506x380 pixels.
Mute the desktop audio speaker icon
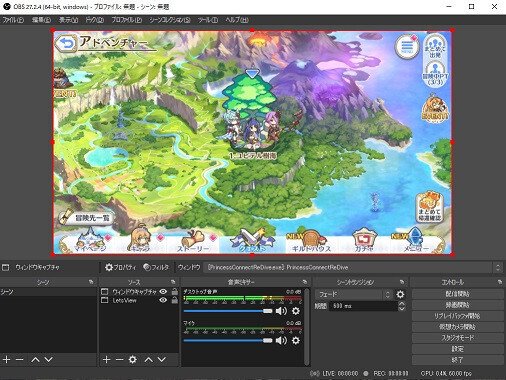pyautogui.click(x=281, y=311)
